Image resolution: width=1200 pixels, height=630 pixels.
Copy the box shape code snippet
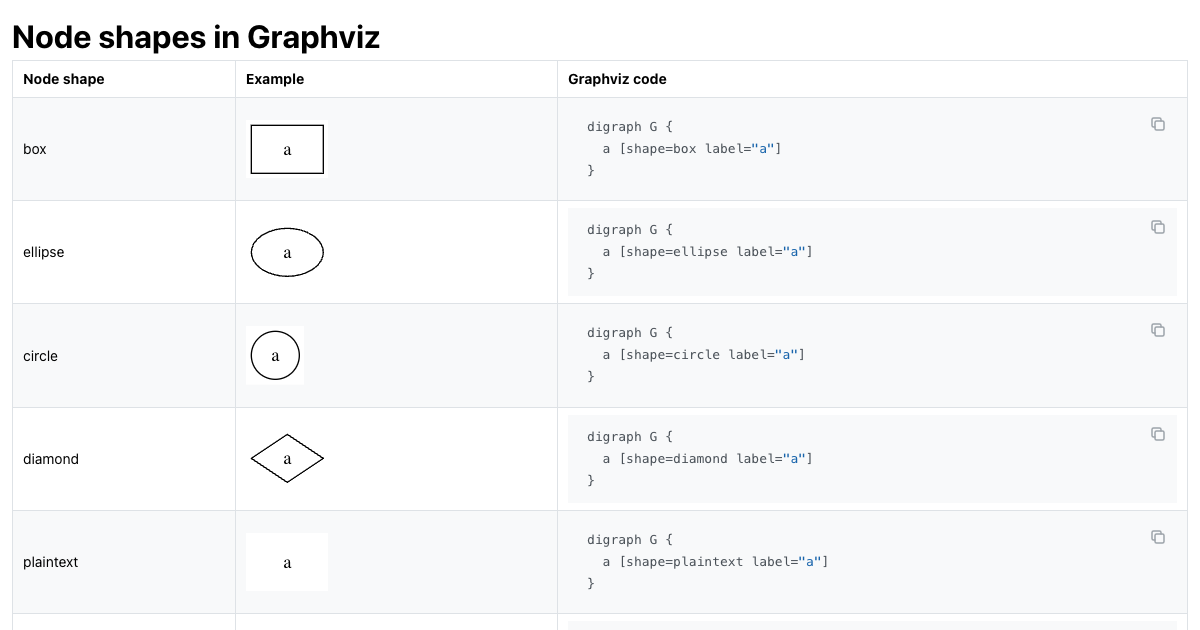tap(1158, 124)
